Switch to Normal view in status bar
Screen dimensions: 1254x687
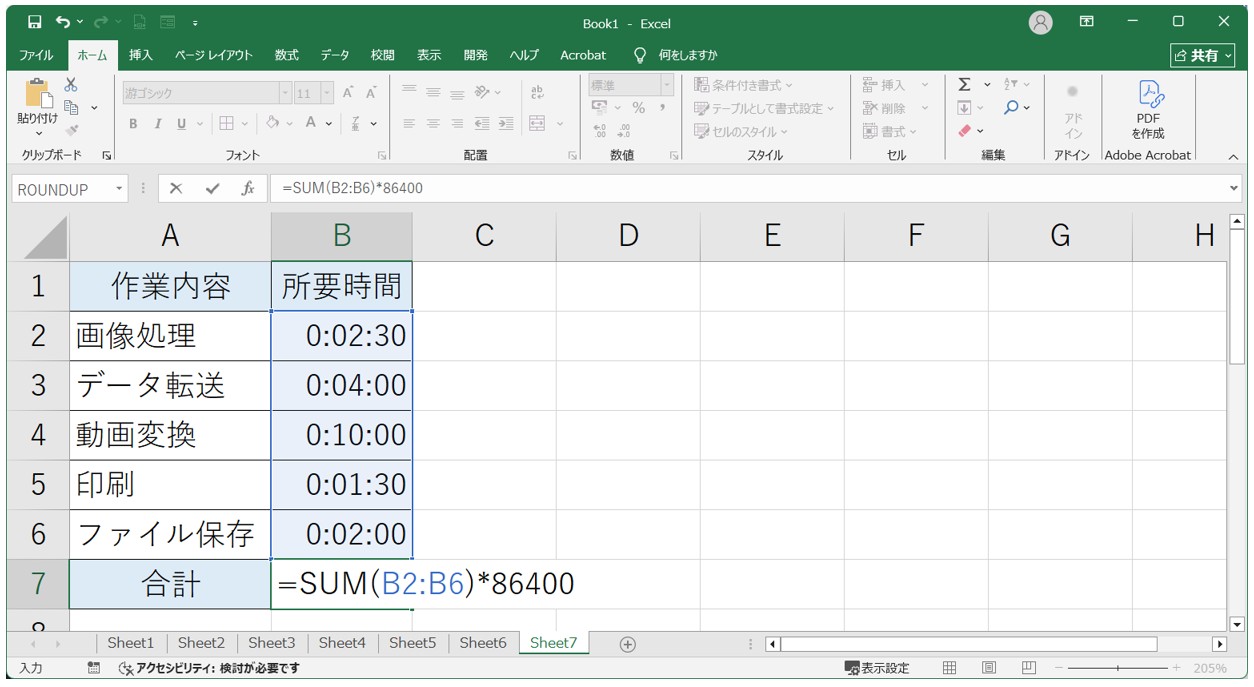coord(950,668)
